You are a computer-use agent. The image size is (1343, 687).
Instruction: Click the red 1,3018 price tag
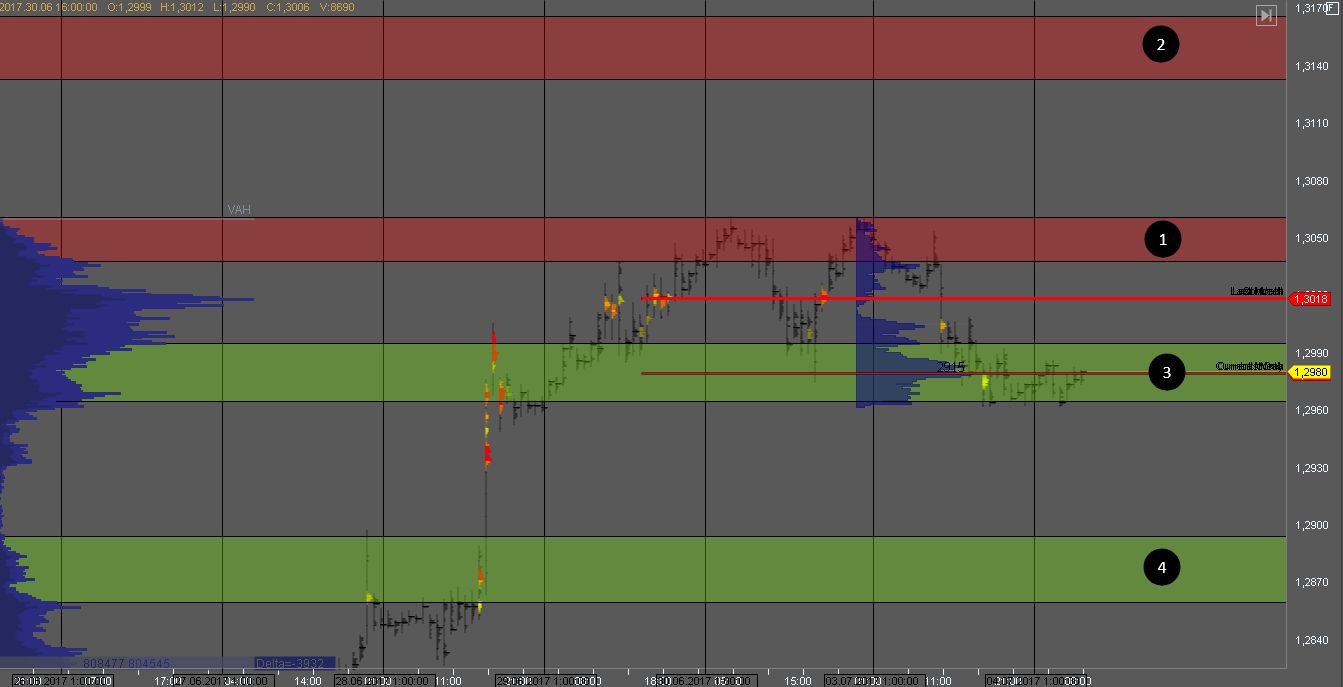tap(1311, 298)
